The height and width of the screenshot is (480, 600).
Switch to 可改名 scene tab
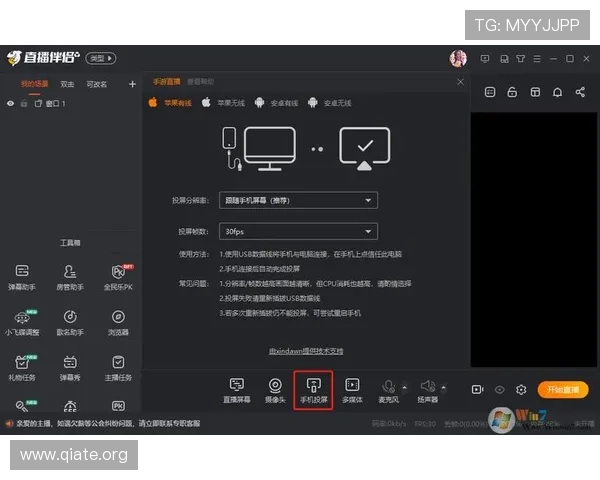click(x=96, y=84)
